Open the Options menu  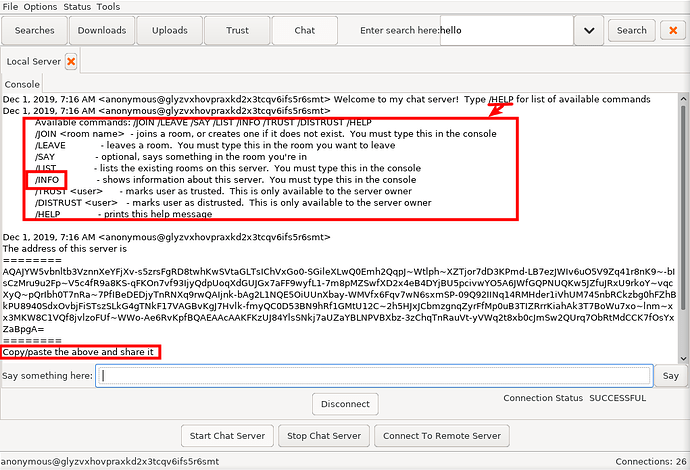point(41,7)
